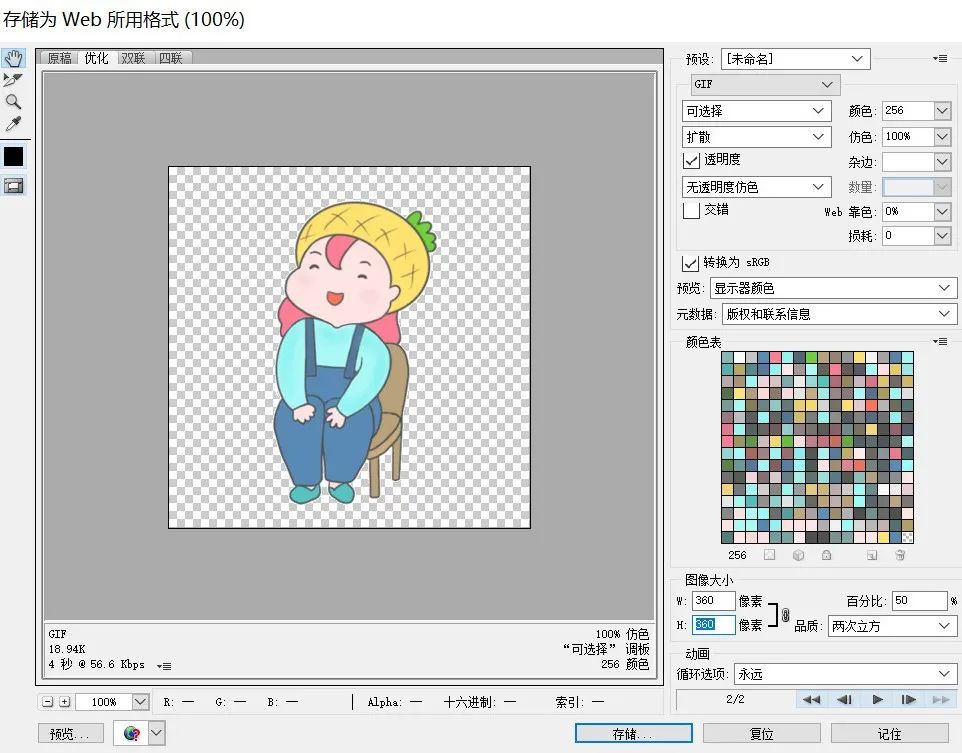Open the preset options menu icon

click(939, 59)
